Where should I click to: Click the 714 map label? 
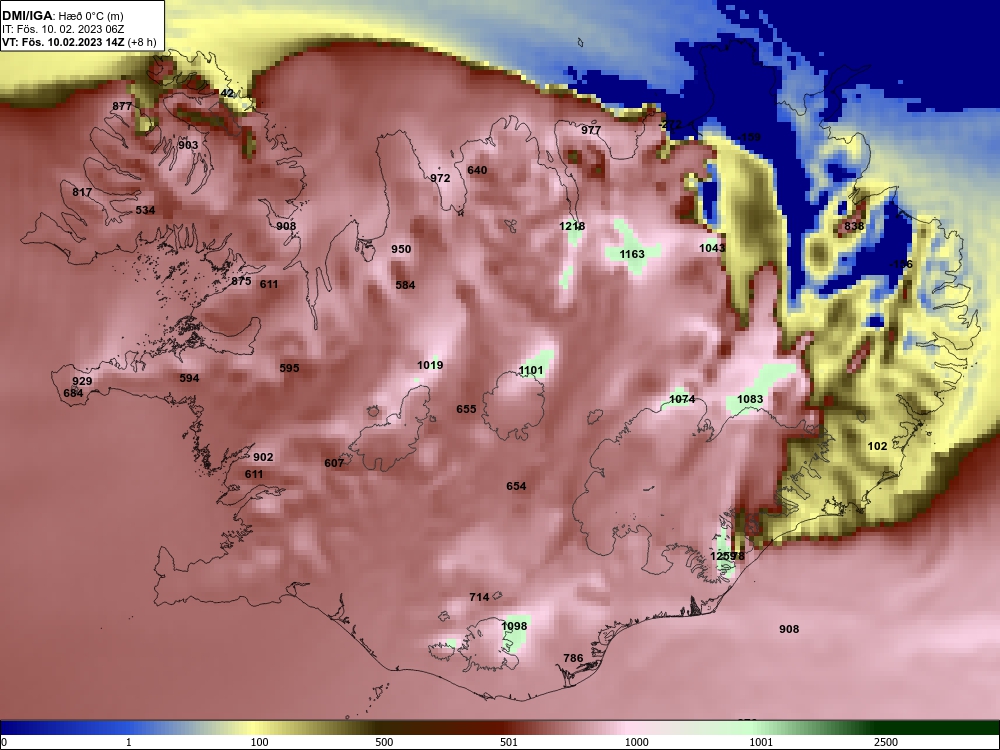480,598
